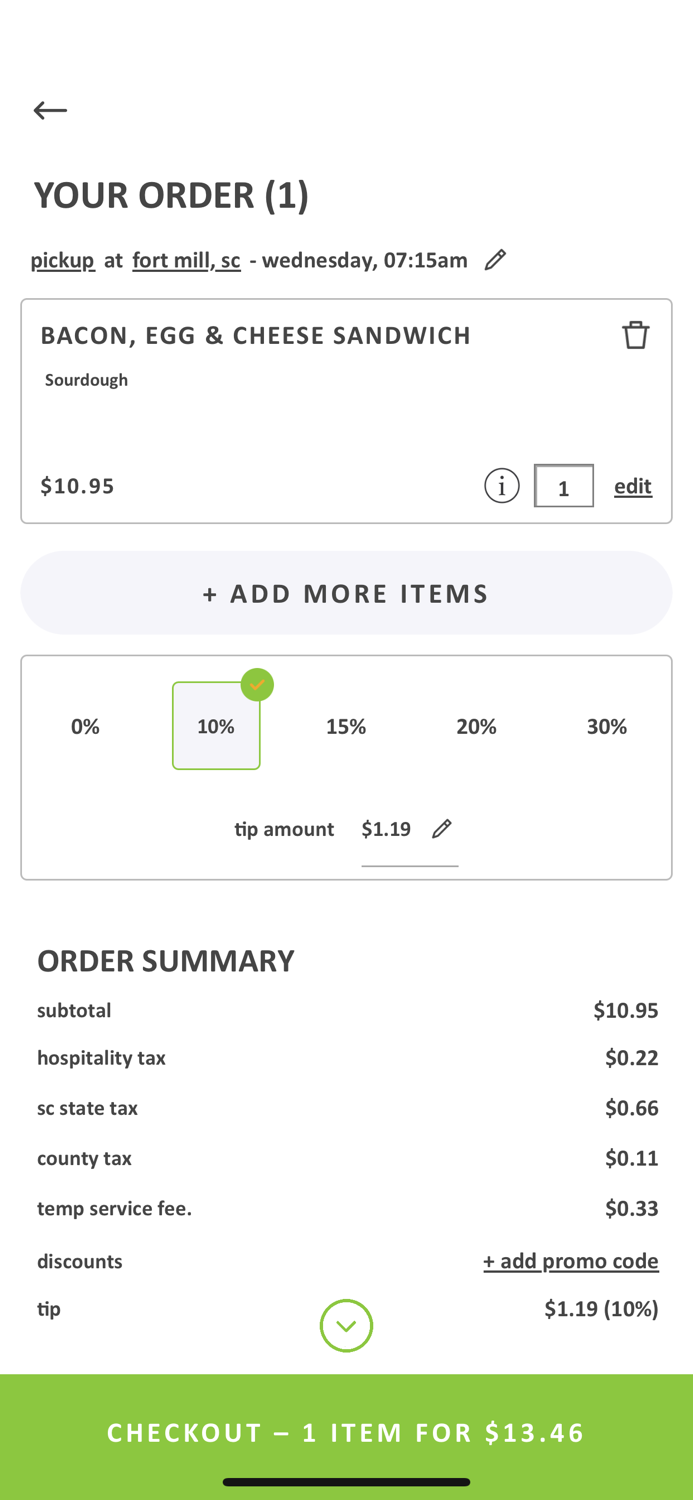Edit pickup time with pencil icon
693x1500 pixels.
tap(495, 260)
